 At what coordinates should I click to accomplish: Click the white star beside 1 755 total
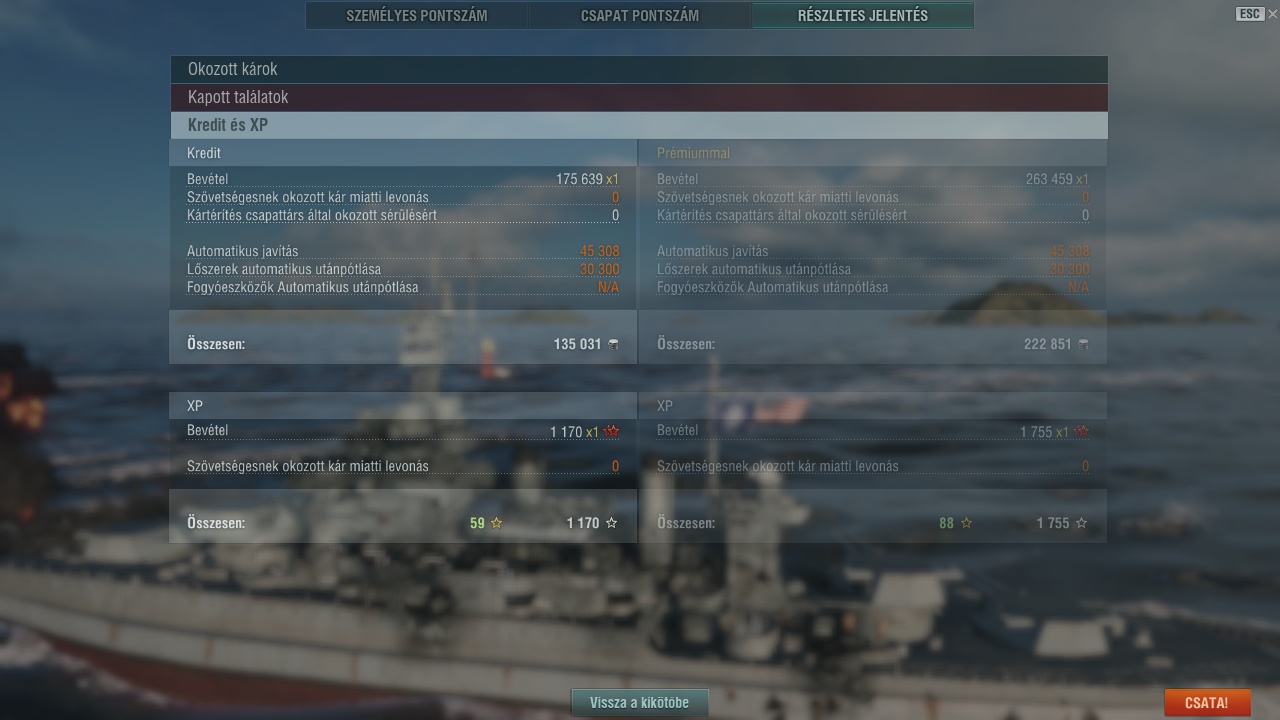pyautogui.click(x=1081, y=523)
